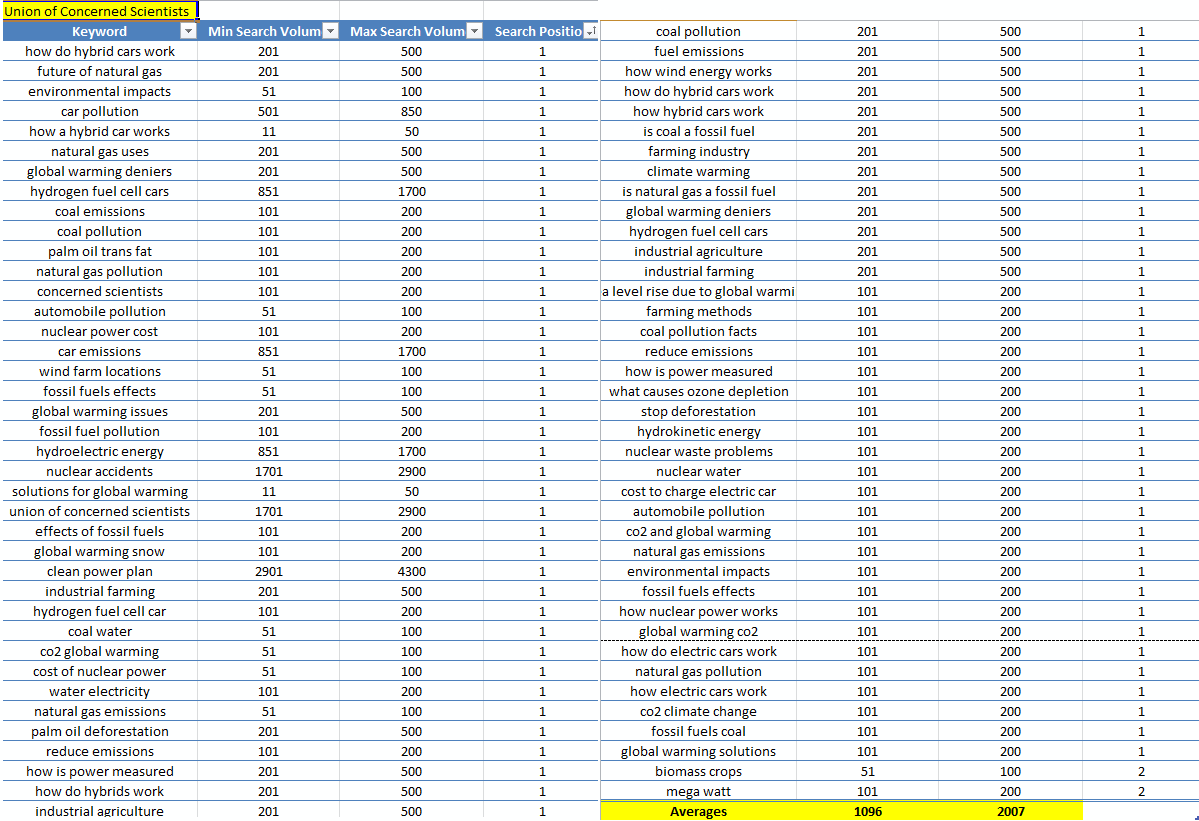Click the 'hydroelectric energy' cell
Image resolution: width=1199 pixels, height=821 pixels.
(x=99, y=451)
